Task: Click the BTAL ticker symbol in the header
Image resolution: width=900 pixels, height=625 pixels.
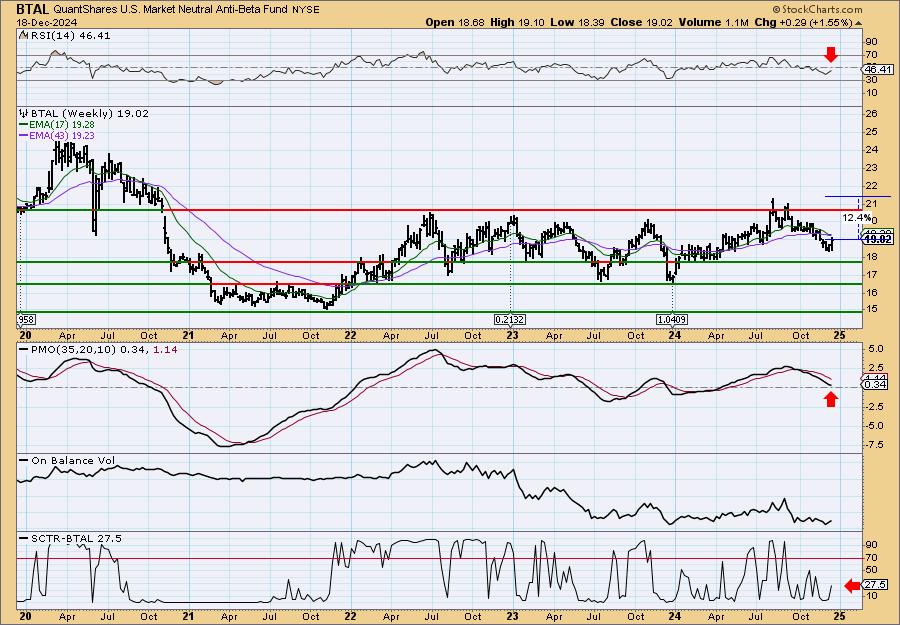Action: tap(33, 9)
